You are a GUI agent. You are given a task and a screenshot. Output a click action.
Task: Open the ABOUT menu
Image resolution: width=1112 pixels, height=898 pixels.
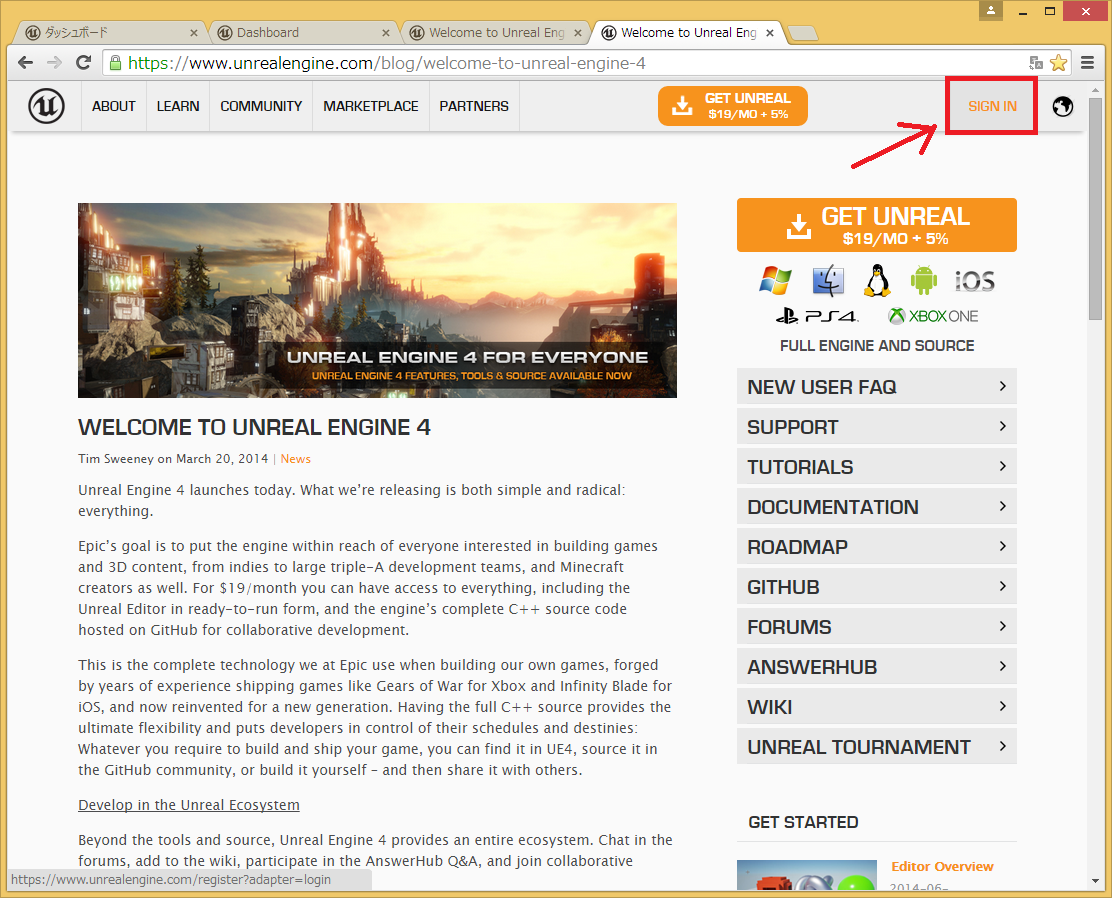coord(113,106)
